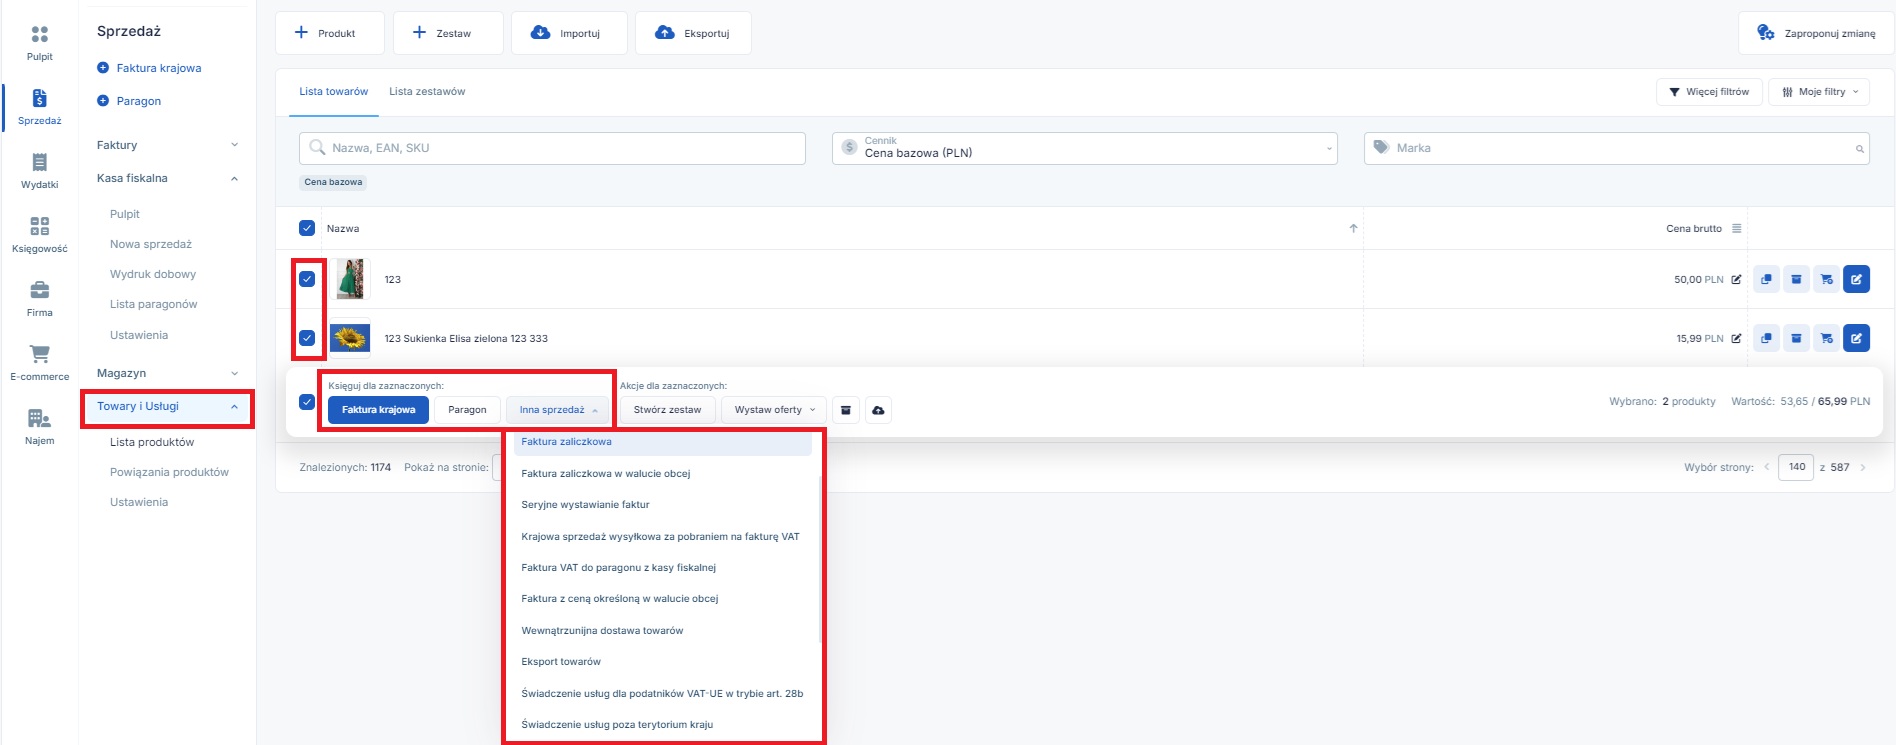Image resolution: width=1896 pixels, height=745 pixels.
Task: Expand Faktury menu group
Action: coord(167,145)
